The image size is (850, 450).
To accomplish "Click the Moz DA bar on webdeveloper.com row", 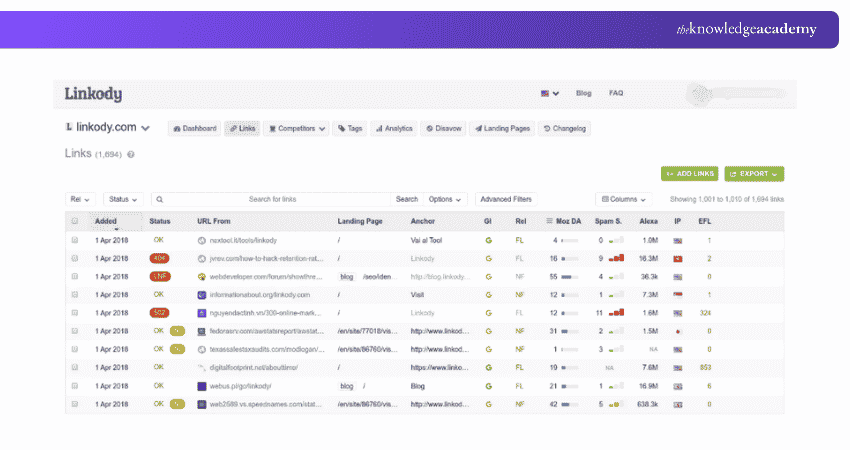I will (569, 277).
